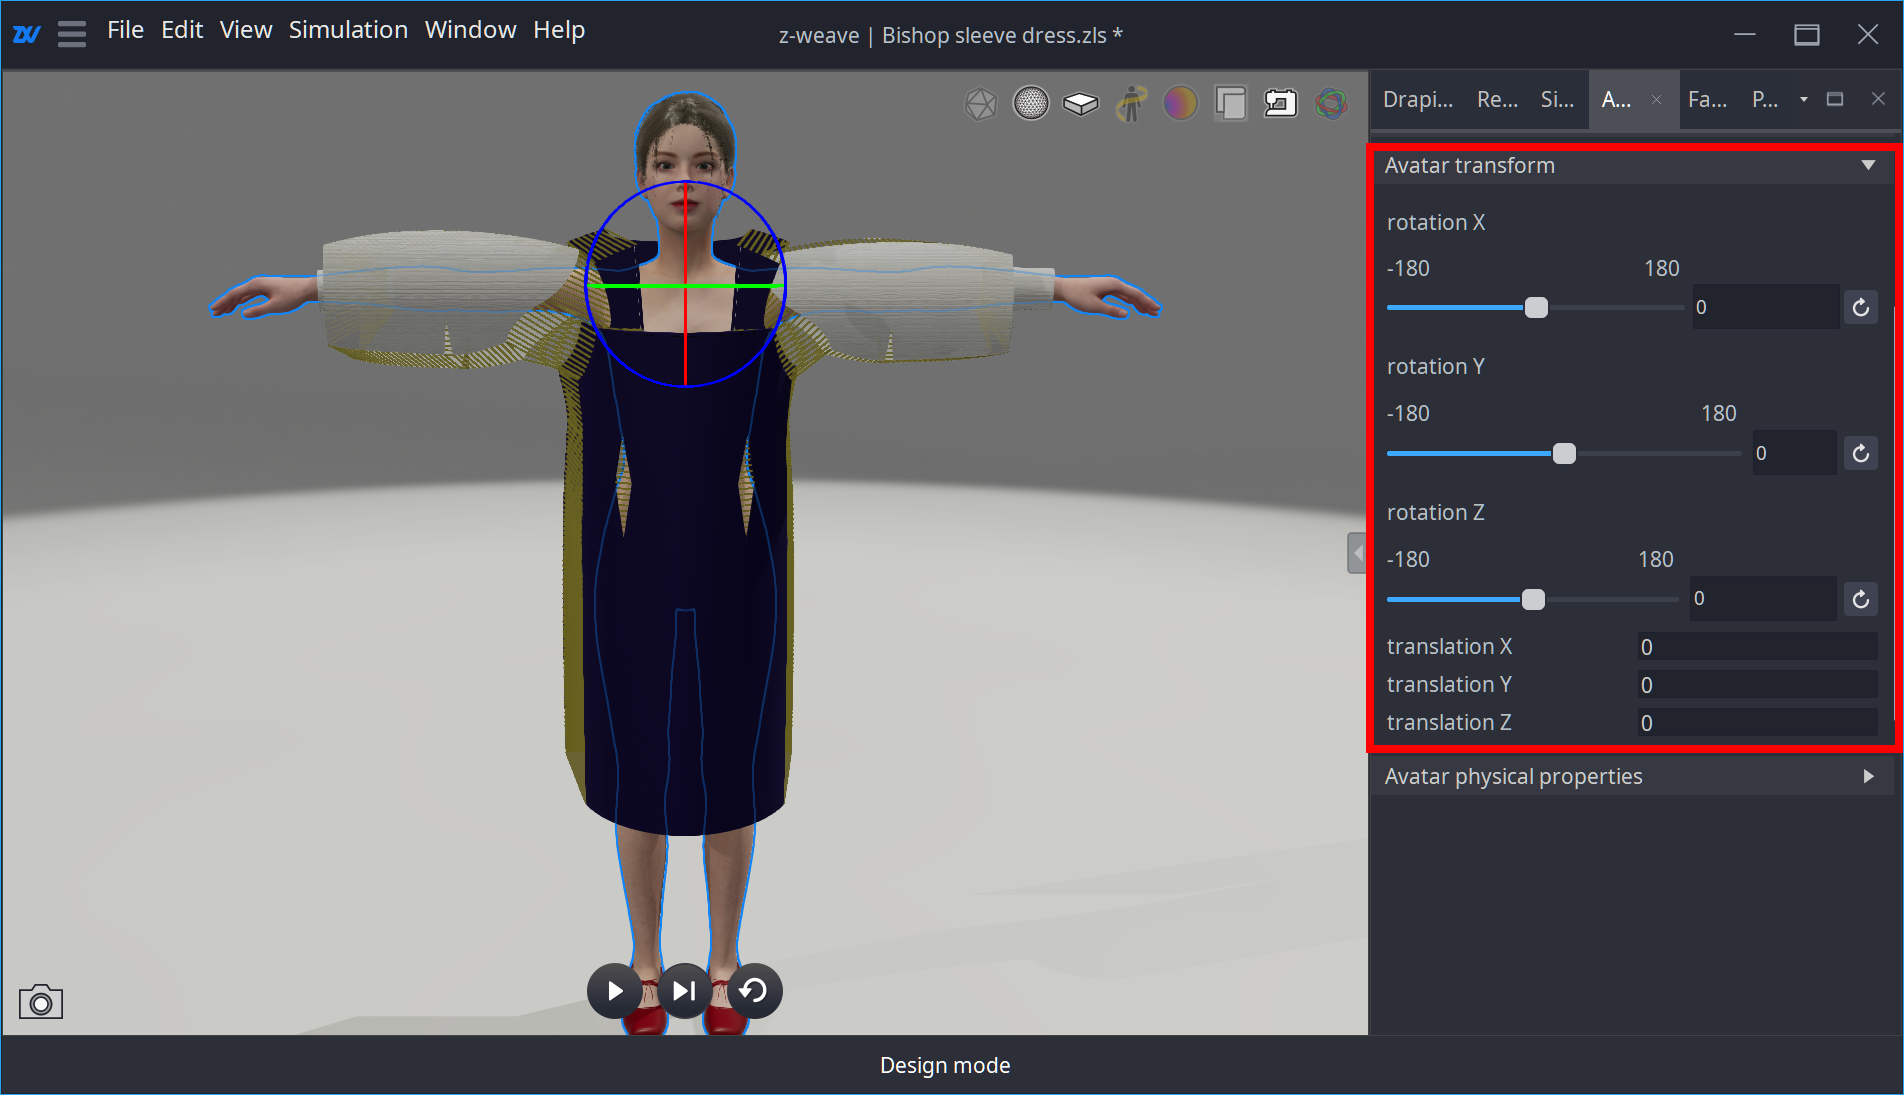This screenshot has height=1095, width=1904.
Task: Click the dotted sphere display mode icon
Action: click(1031, 103)
